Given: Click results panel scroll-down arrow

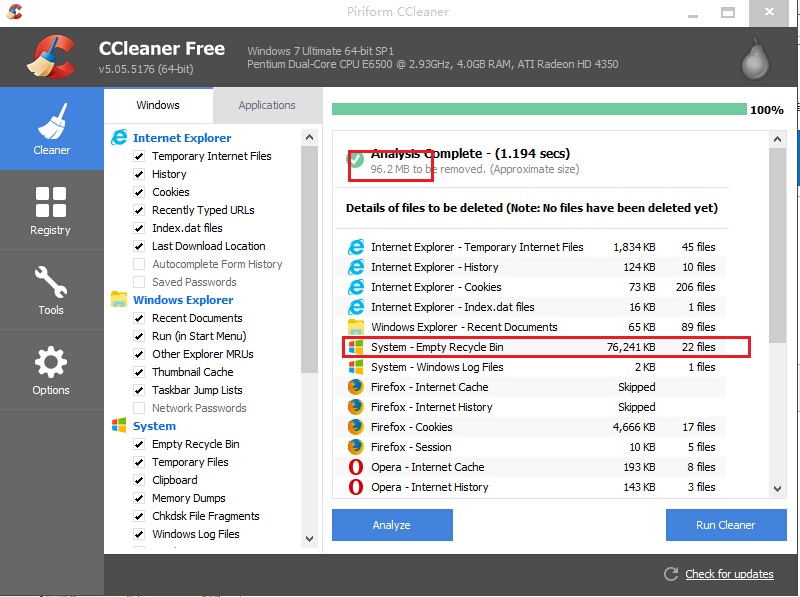Looking at the screenshot, I should 777,488.
